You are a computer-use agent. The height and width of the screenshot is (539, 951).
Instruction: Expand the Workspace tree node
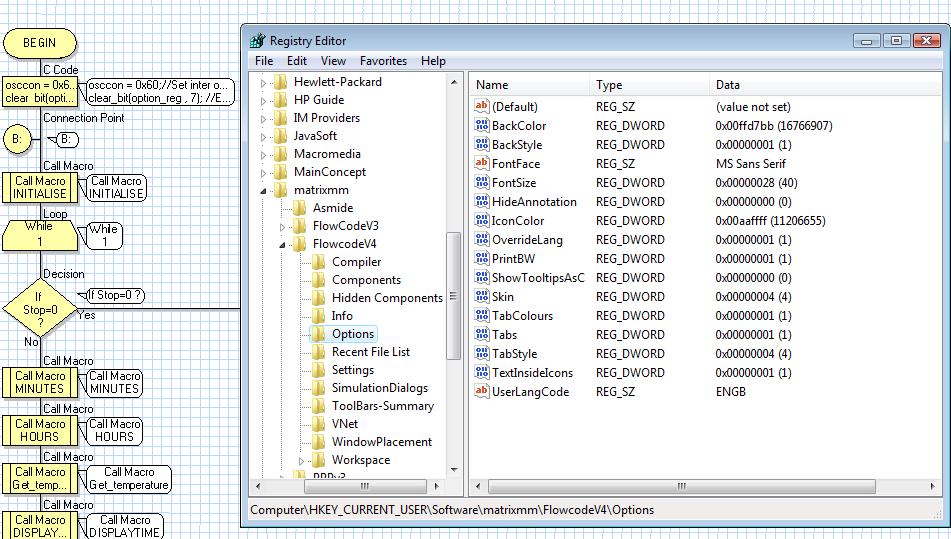pos(301,461)
